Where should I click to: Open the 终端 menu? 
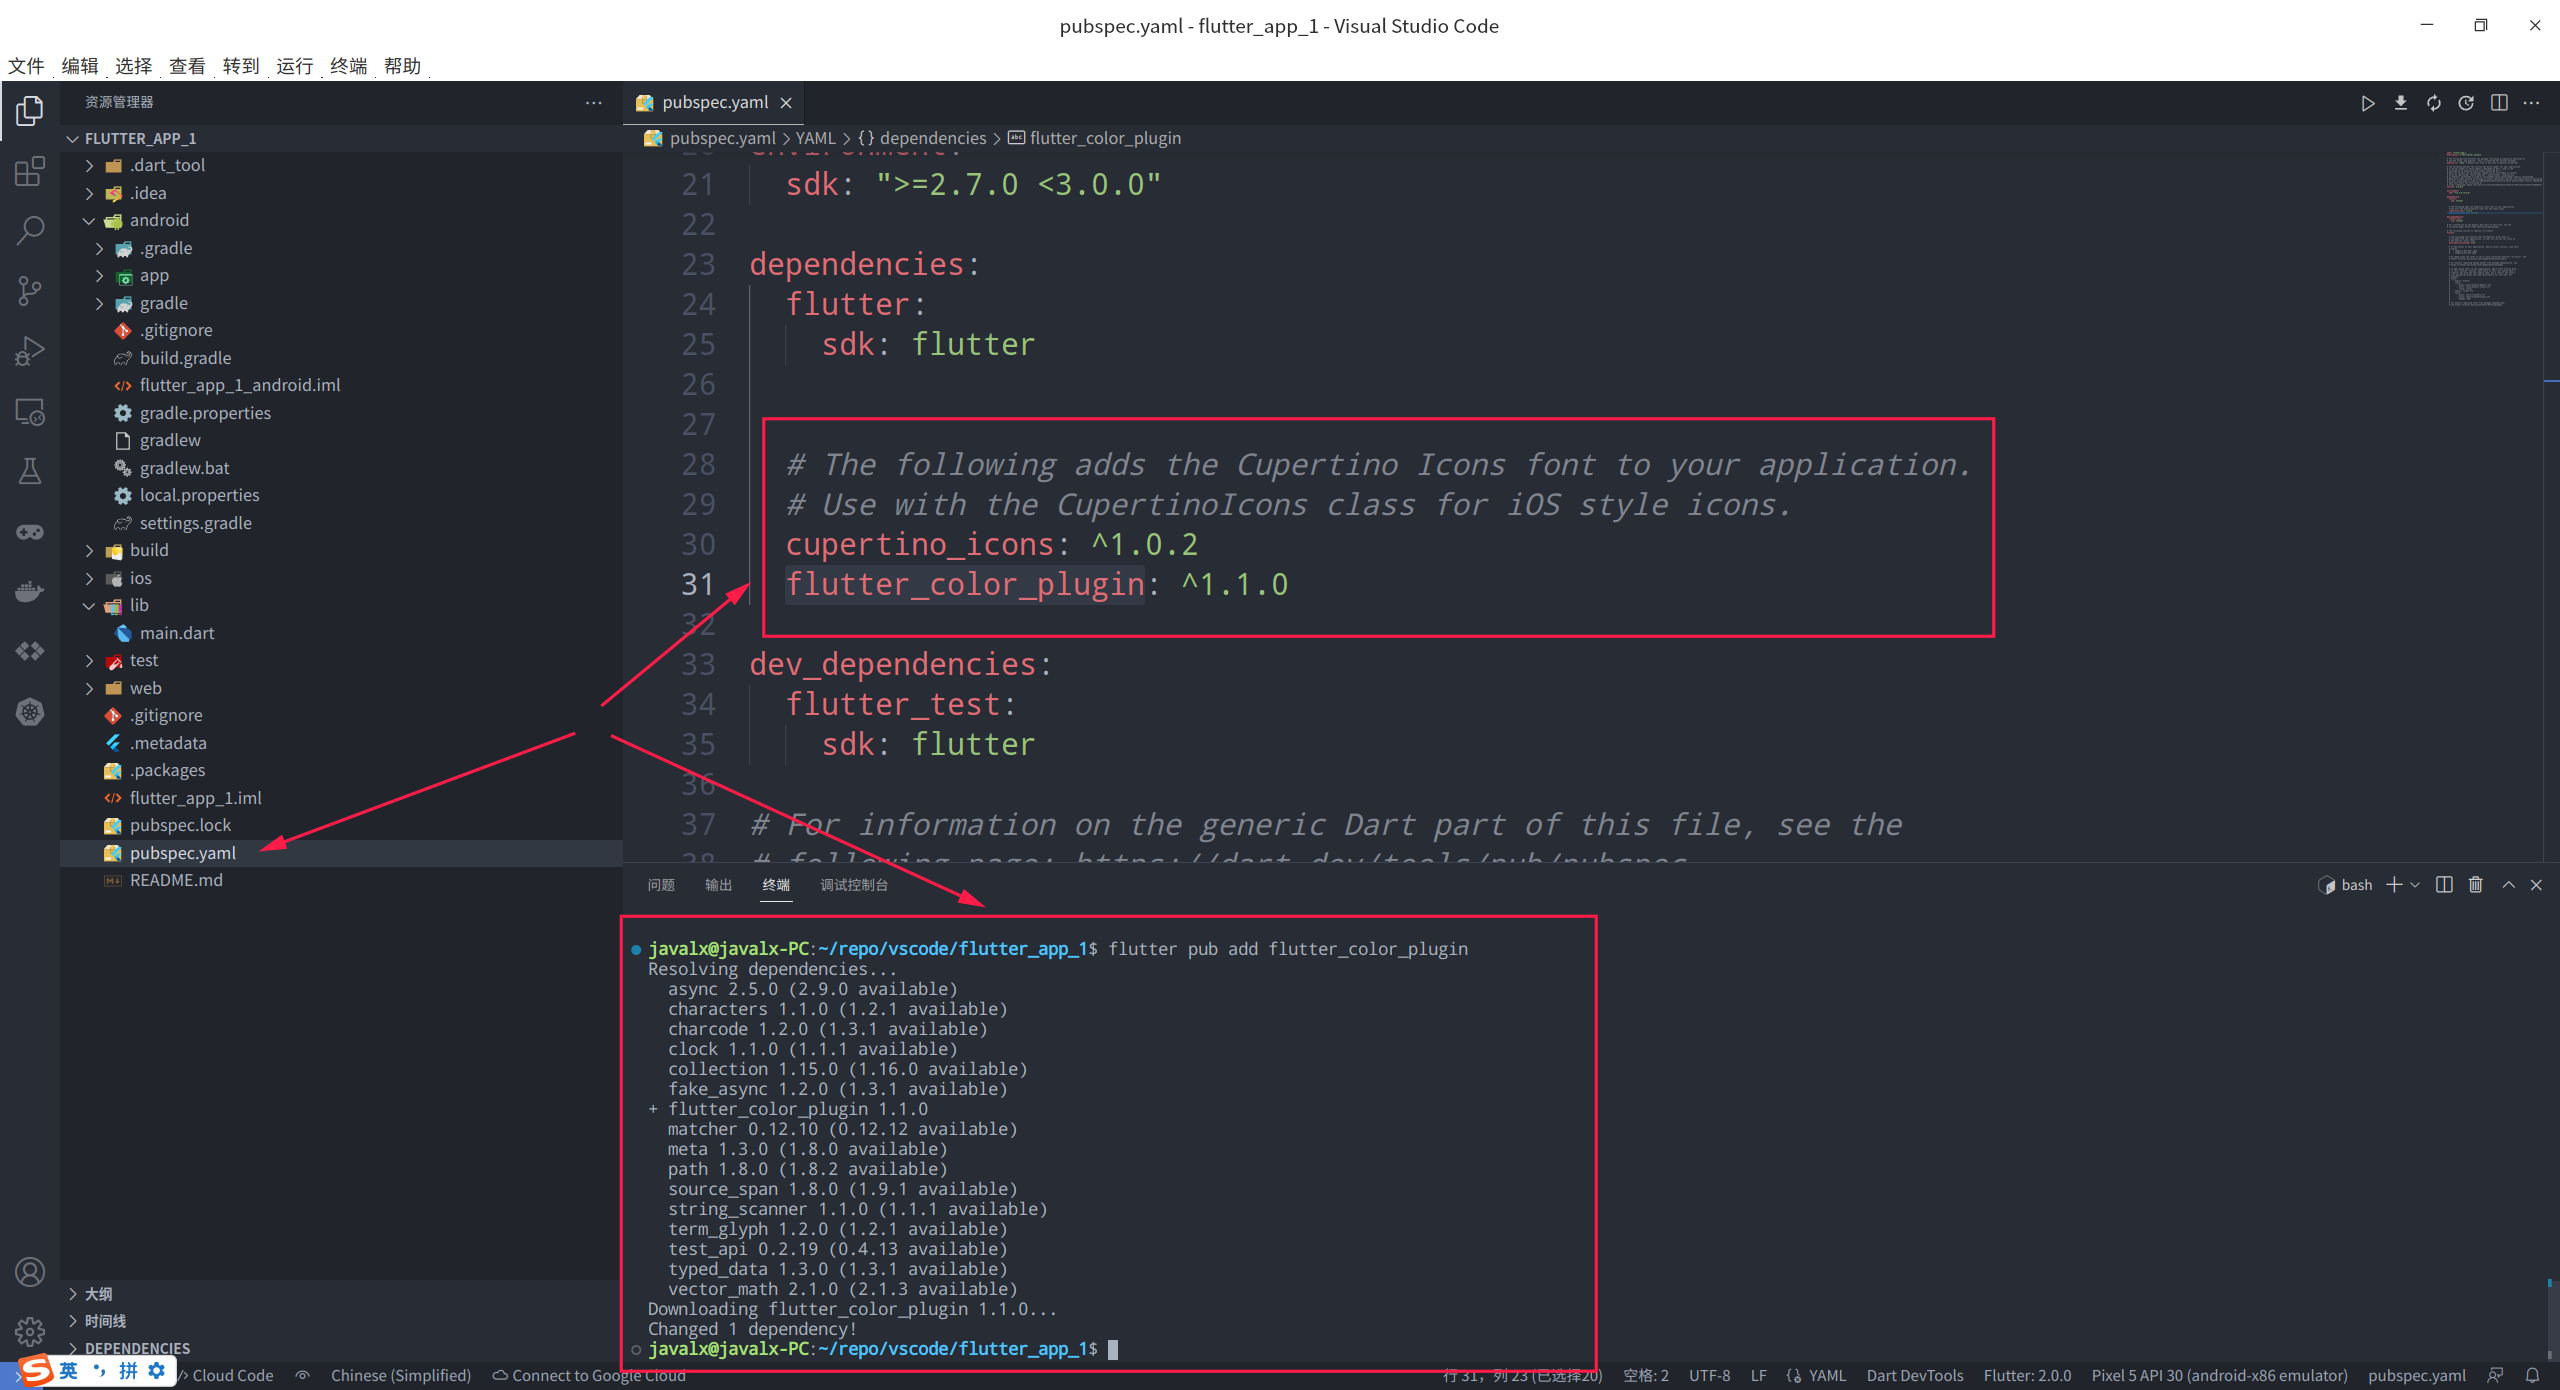tap(348, 66)
